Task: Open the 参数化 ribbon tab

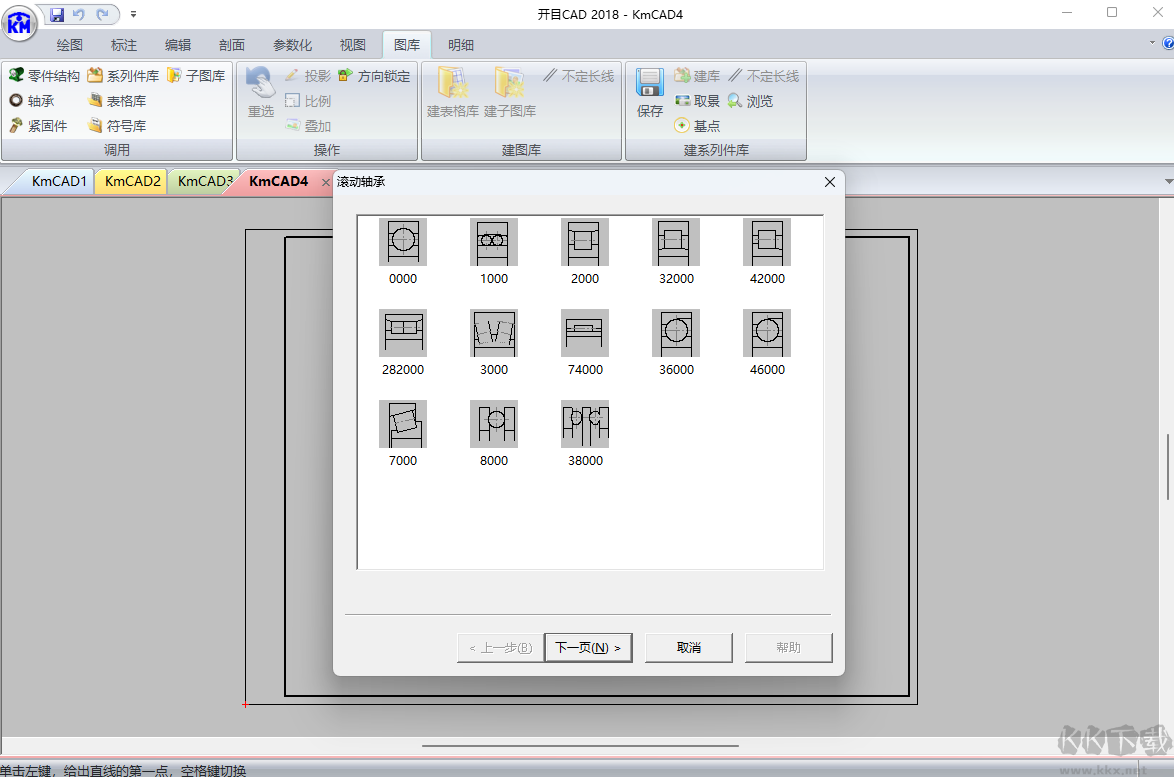Action: (292, 45)
